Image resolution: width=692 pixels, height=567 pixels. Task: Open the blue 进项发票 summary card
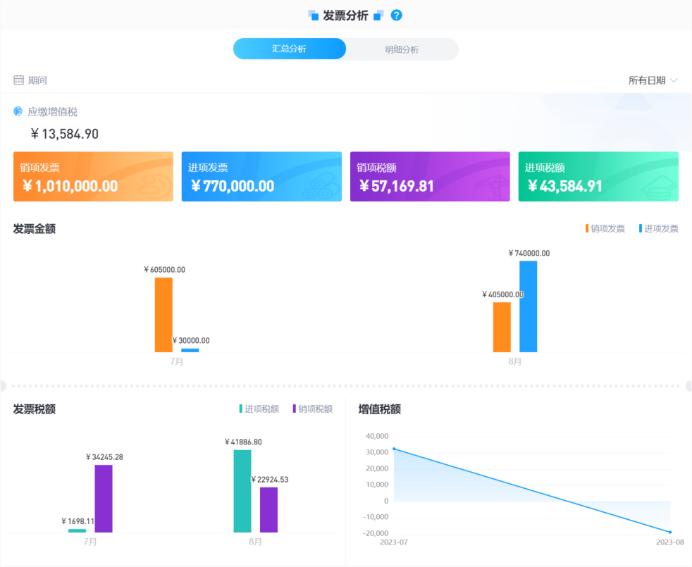pyautogui.click(x=261, y=177)
